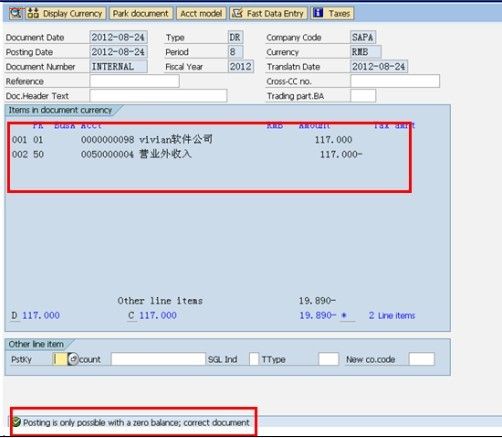Viewport: 502px width, 438px height.
Task: Click the document overview magnifier icon
Action: pyautogui.click(x=16, y=13)
